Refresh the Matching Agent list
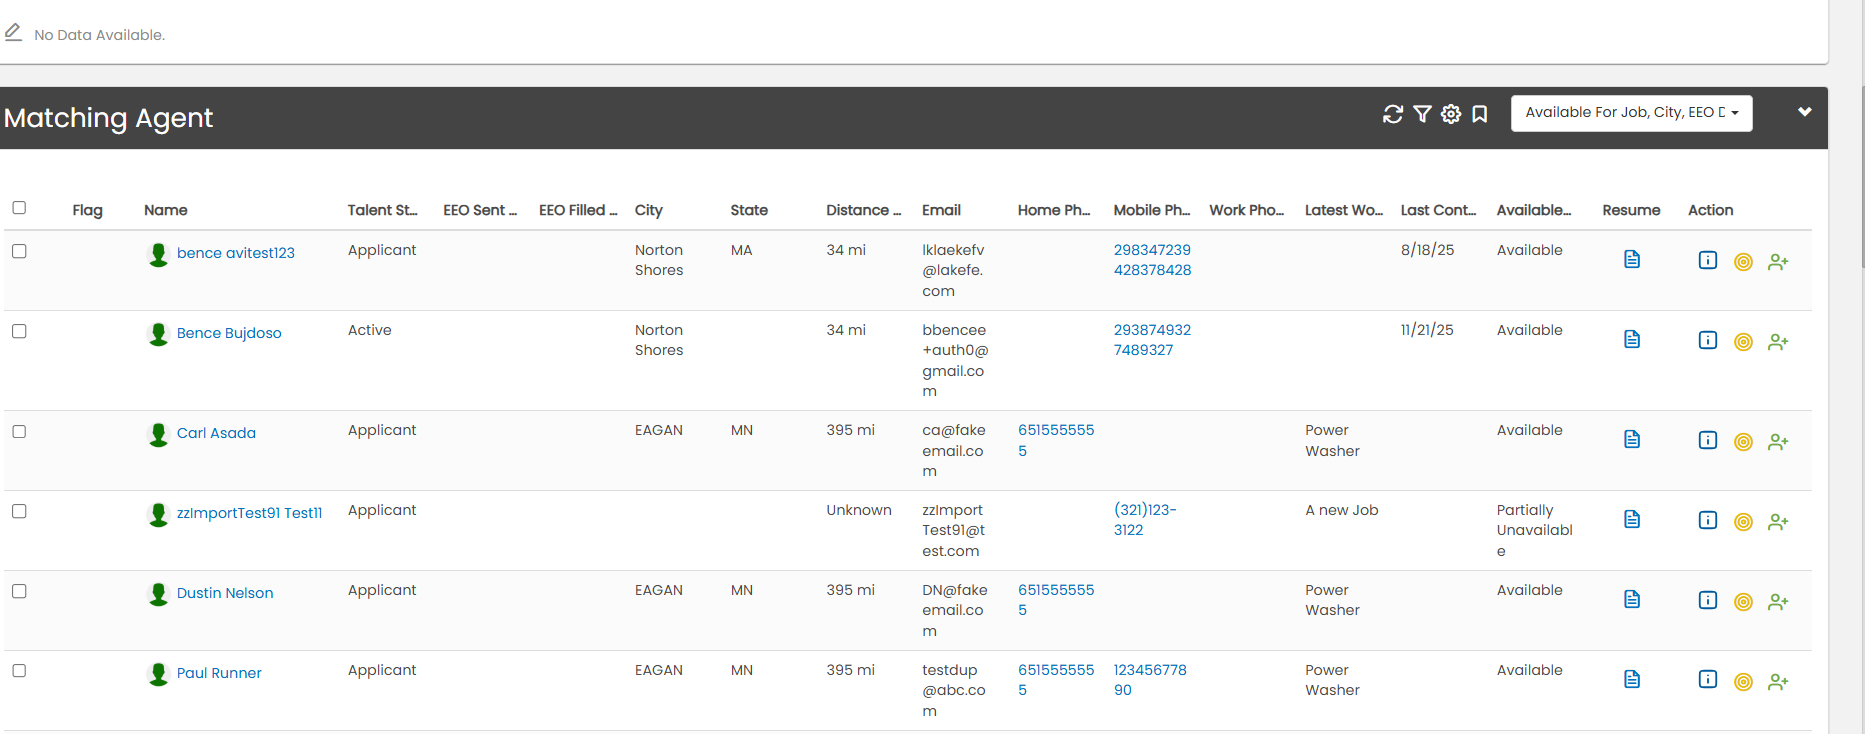Screen dimensions: 1865x734 [1393, 114]
